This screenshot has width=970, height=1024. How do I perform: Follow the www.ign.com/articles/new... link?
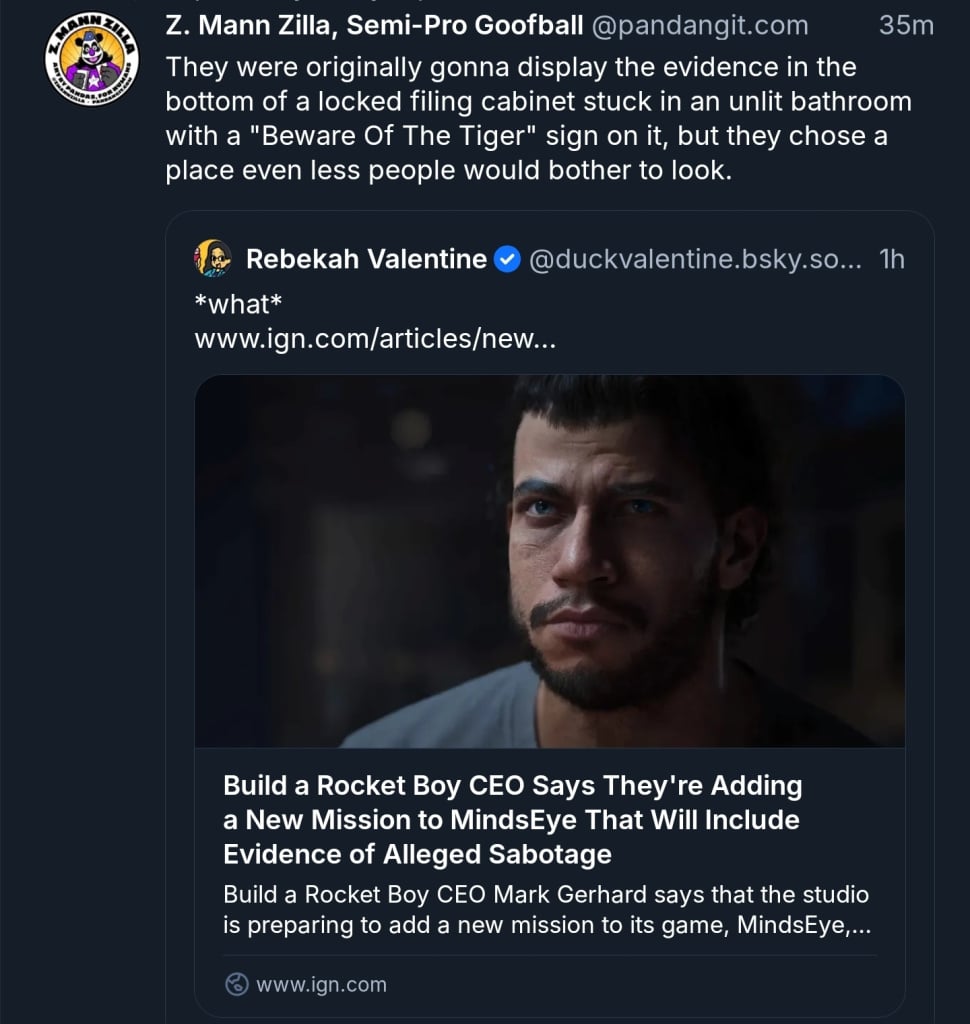pyautogui.click(x=375, y=340)
